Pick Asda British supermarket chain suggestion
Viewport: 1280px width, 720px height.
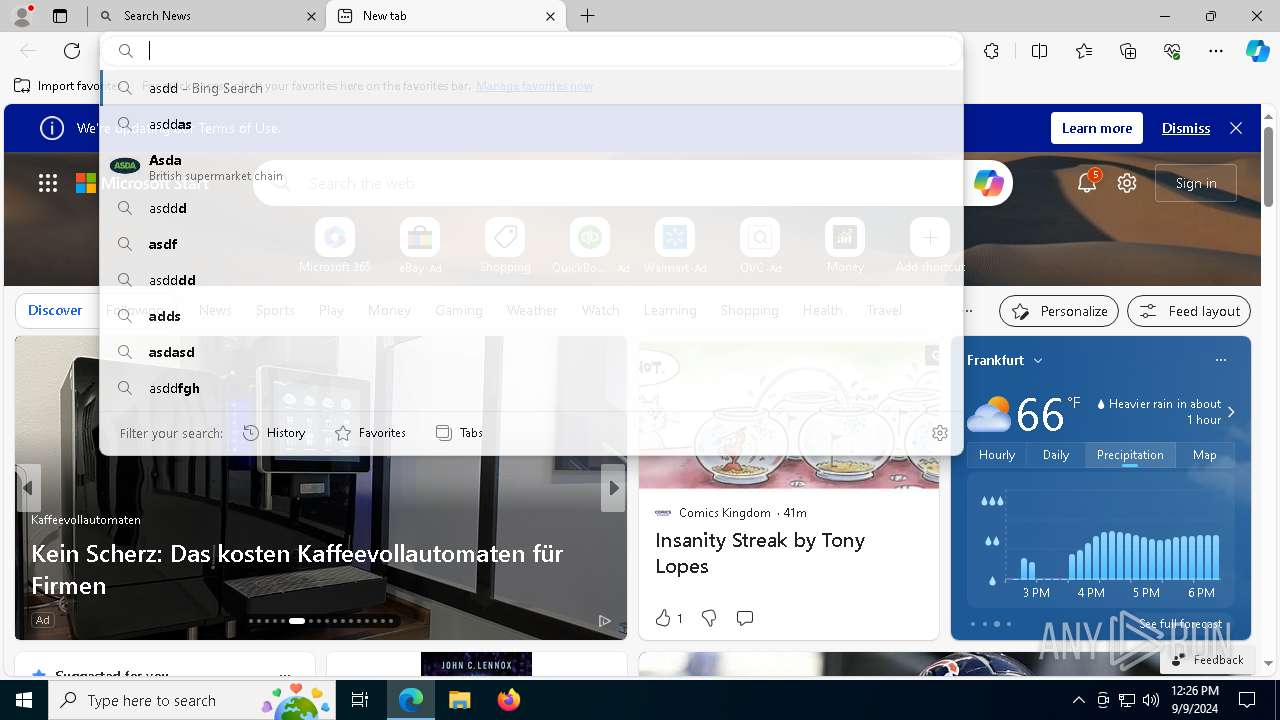pyautogui.click(x=532, y=166)
